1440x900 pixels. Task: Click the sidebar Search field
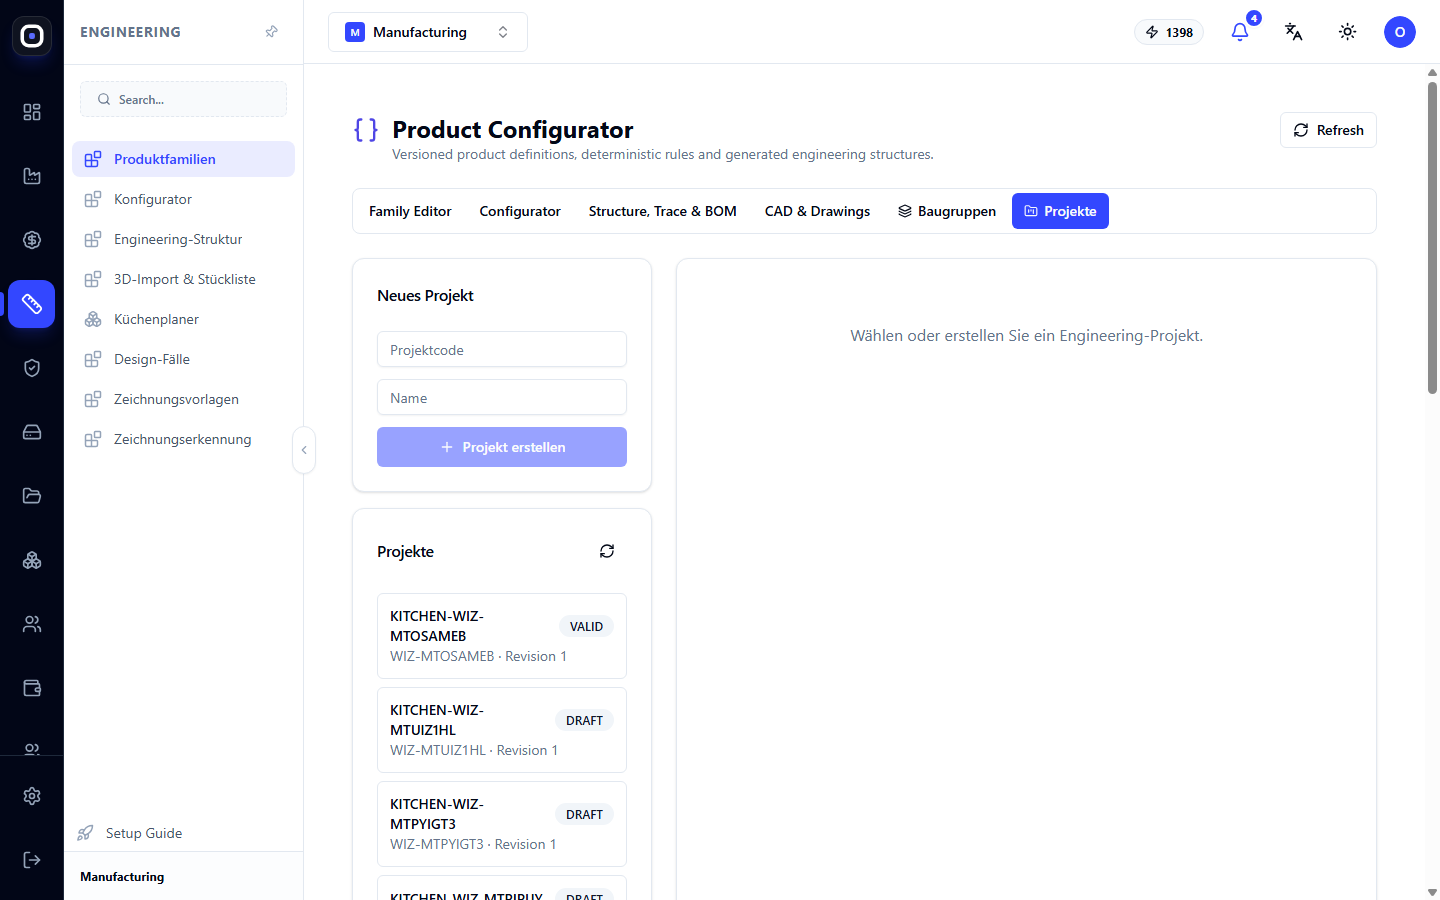pos(183,99)
